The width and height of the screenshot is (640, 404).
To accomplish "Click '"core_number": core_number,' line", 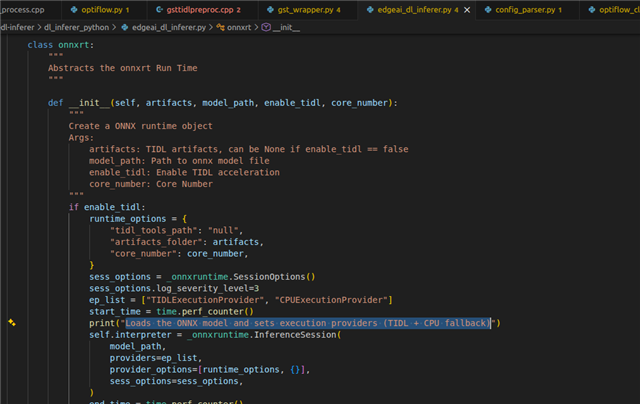I will pyautogui.click(x=179, y=253).
